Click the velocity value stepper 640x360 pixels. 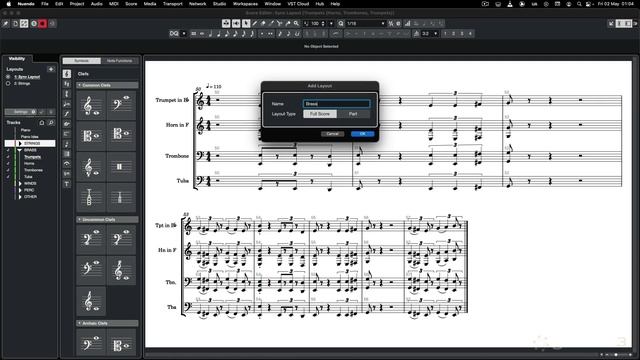point(323,24)
